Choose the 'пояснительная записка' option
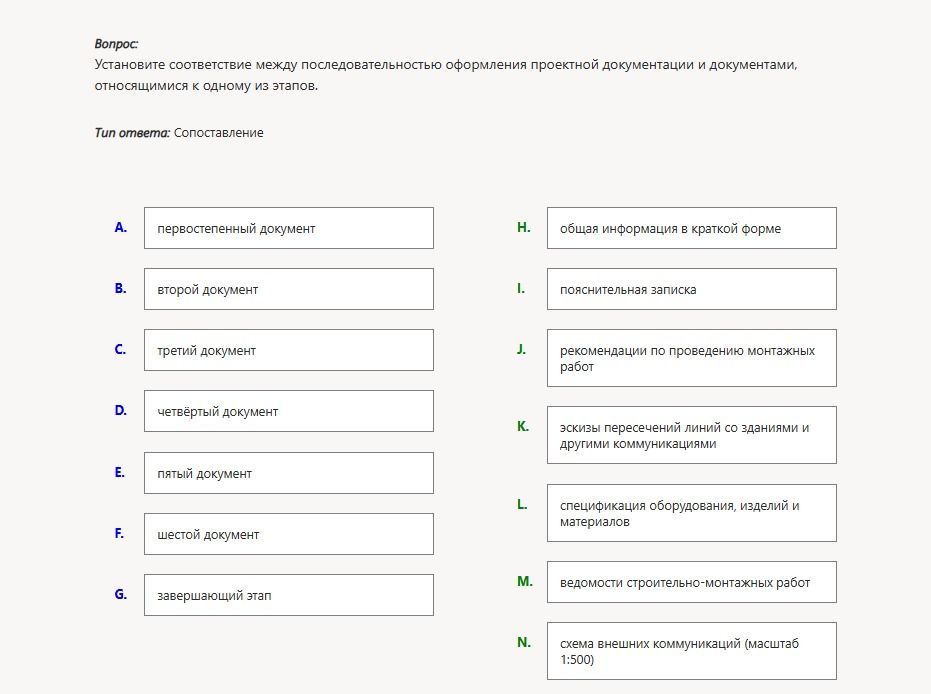Image resolution: width=931 pixels, height=694 pixels. (692, 289)
